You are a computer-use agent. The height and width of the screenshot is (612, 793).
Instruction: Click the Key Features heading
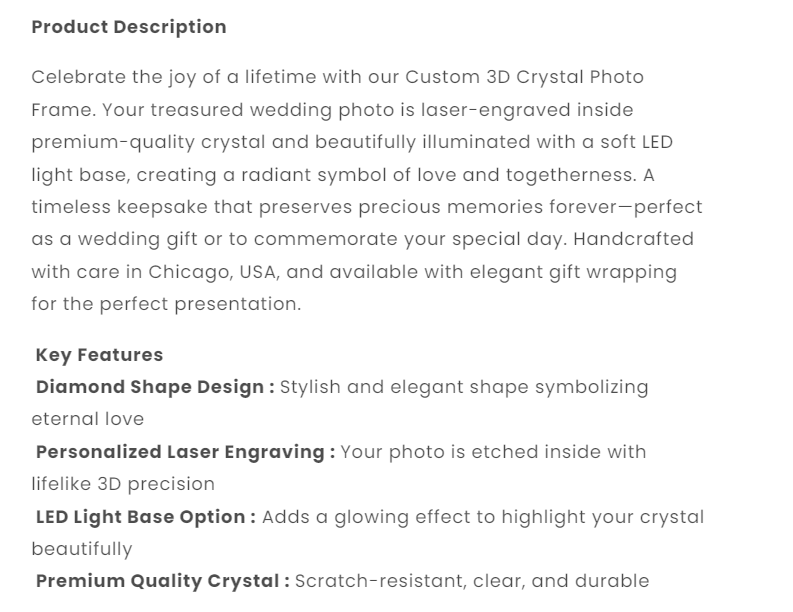(99, 354)
